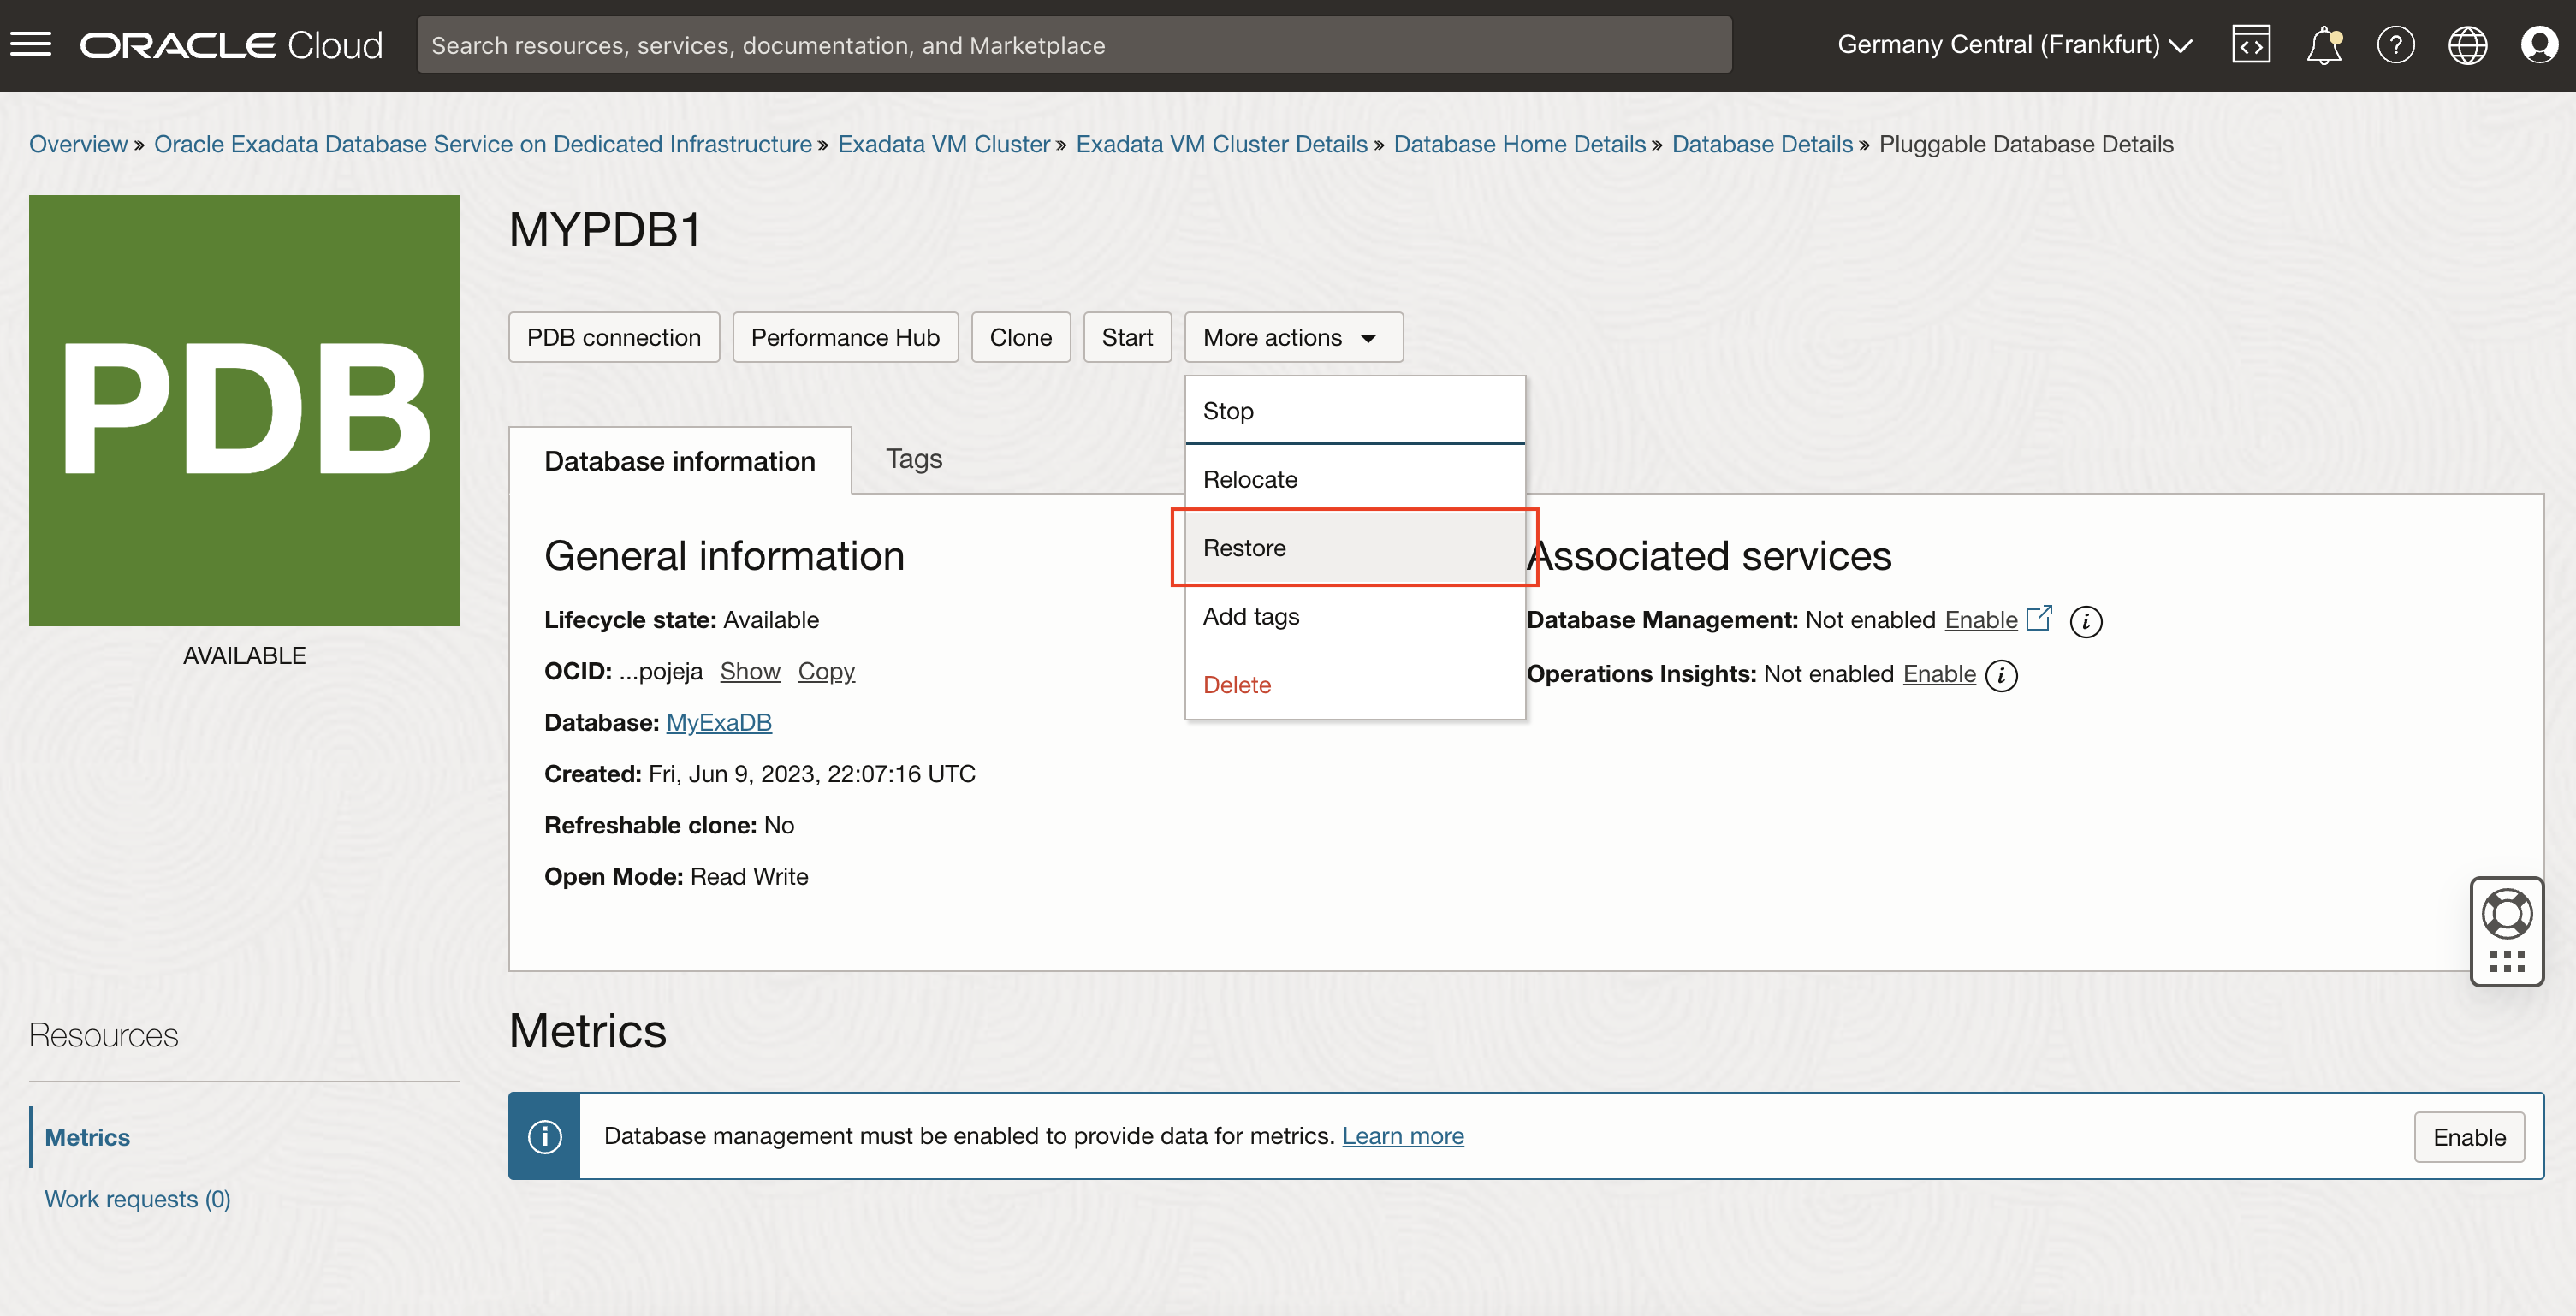The image size is (2576, 1316).
Task: Open Work requests (0) in Resources
Action: click(x=138, y=1199)
